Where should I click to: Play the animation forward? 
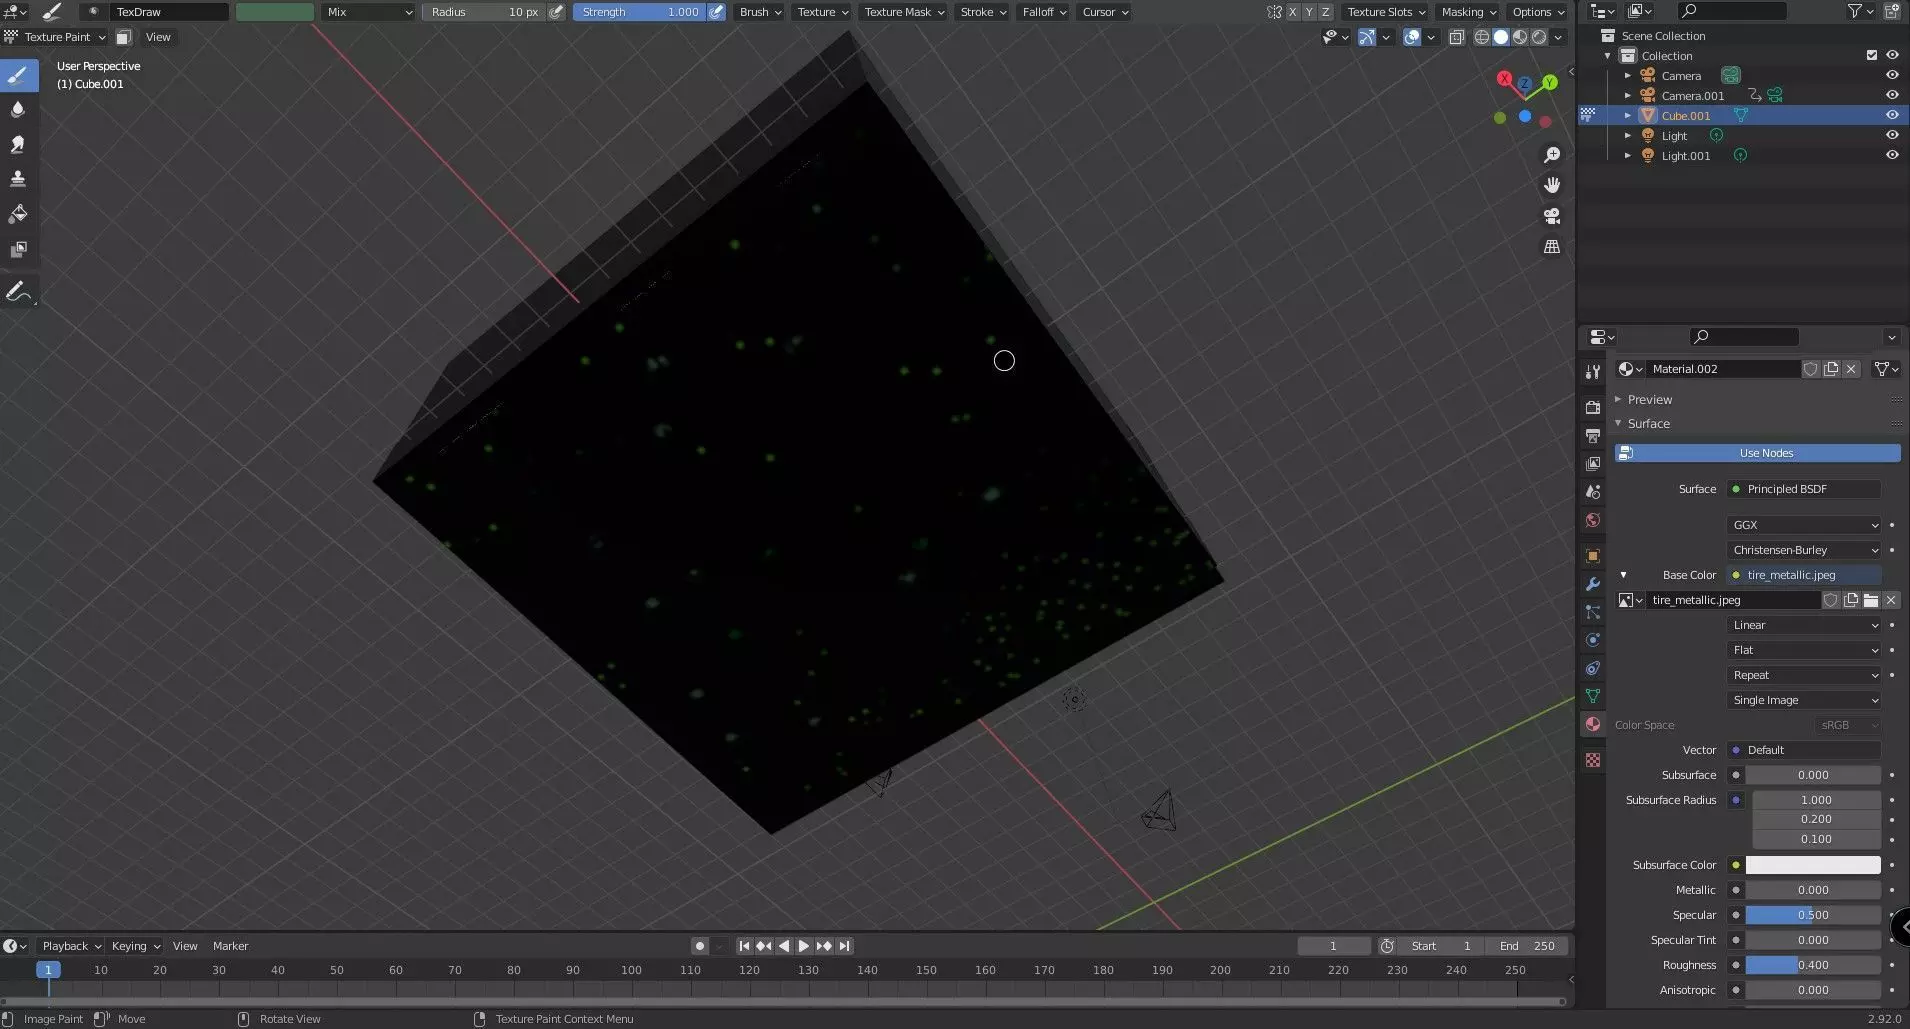coord(803,946)
